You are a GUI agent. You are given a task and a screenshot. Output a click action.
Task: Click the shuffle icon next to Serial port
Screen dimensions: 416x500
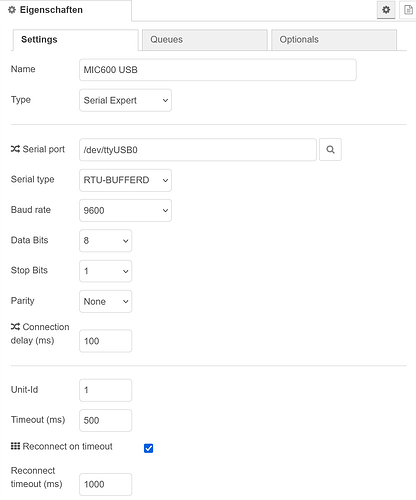[x=15, y=149]
